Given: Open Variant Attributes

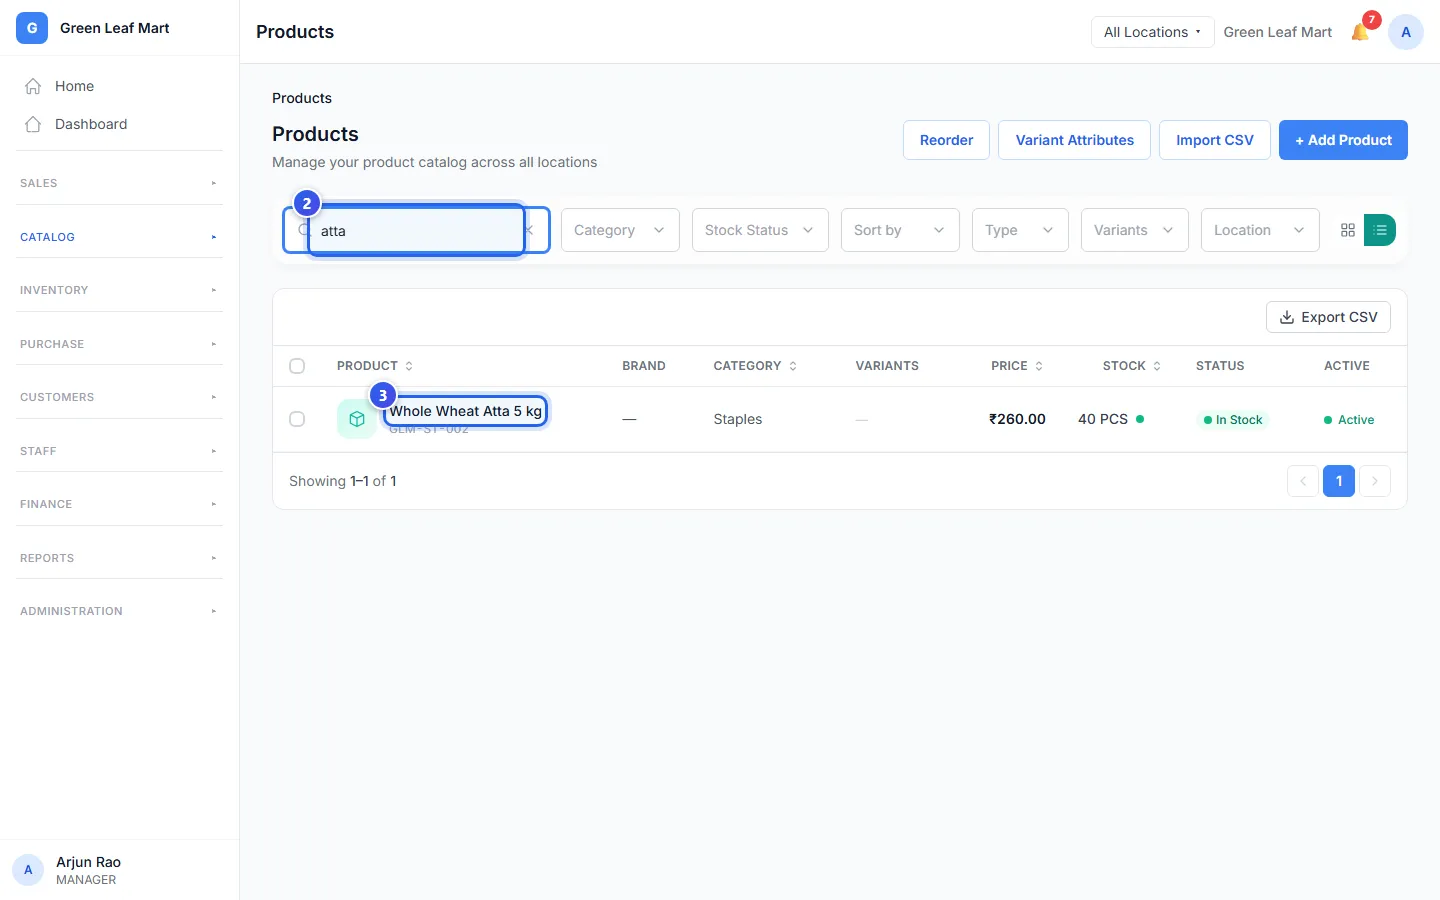Looking at the screenshot, I should 1074,140.
